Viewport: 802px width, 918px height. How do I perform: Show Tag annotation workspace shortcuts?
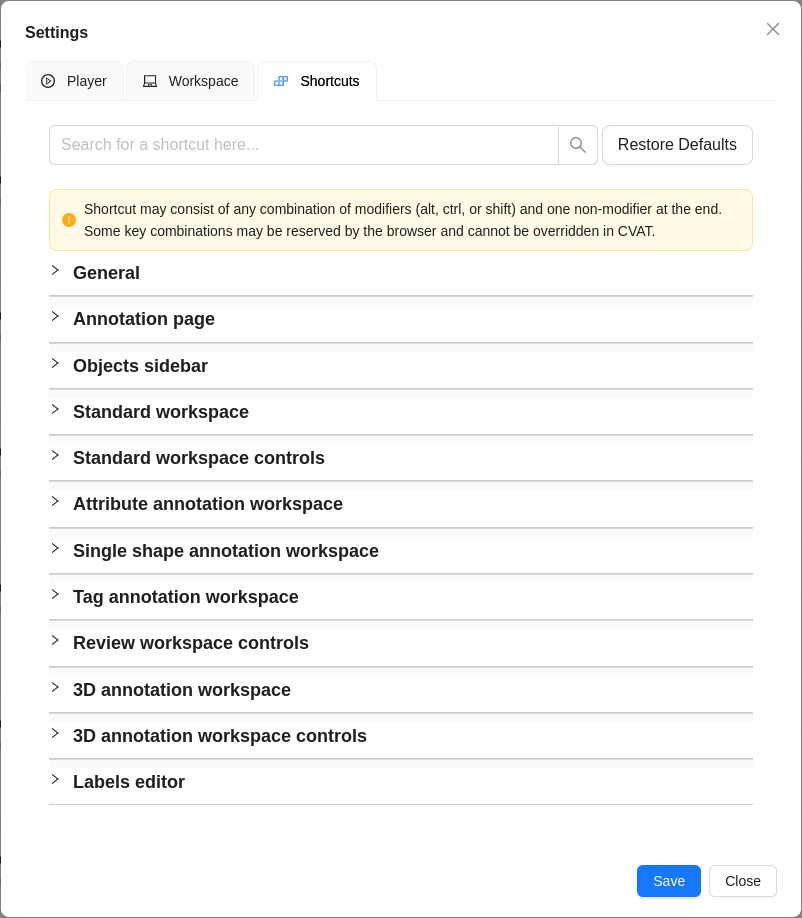(186, 597)
